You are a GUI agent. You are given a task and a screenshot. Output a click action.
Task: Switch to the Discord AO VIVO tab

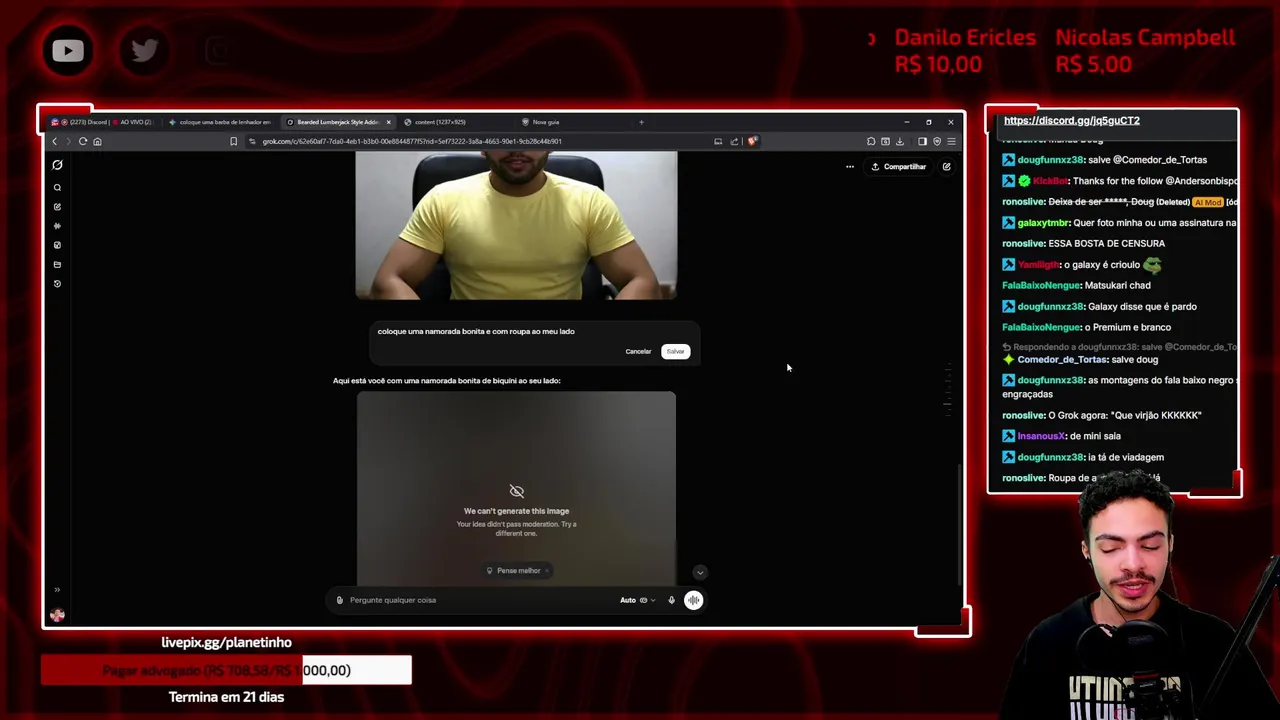tap(102, 122)
